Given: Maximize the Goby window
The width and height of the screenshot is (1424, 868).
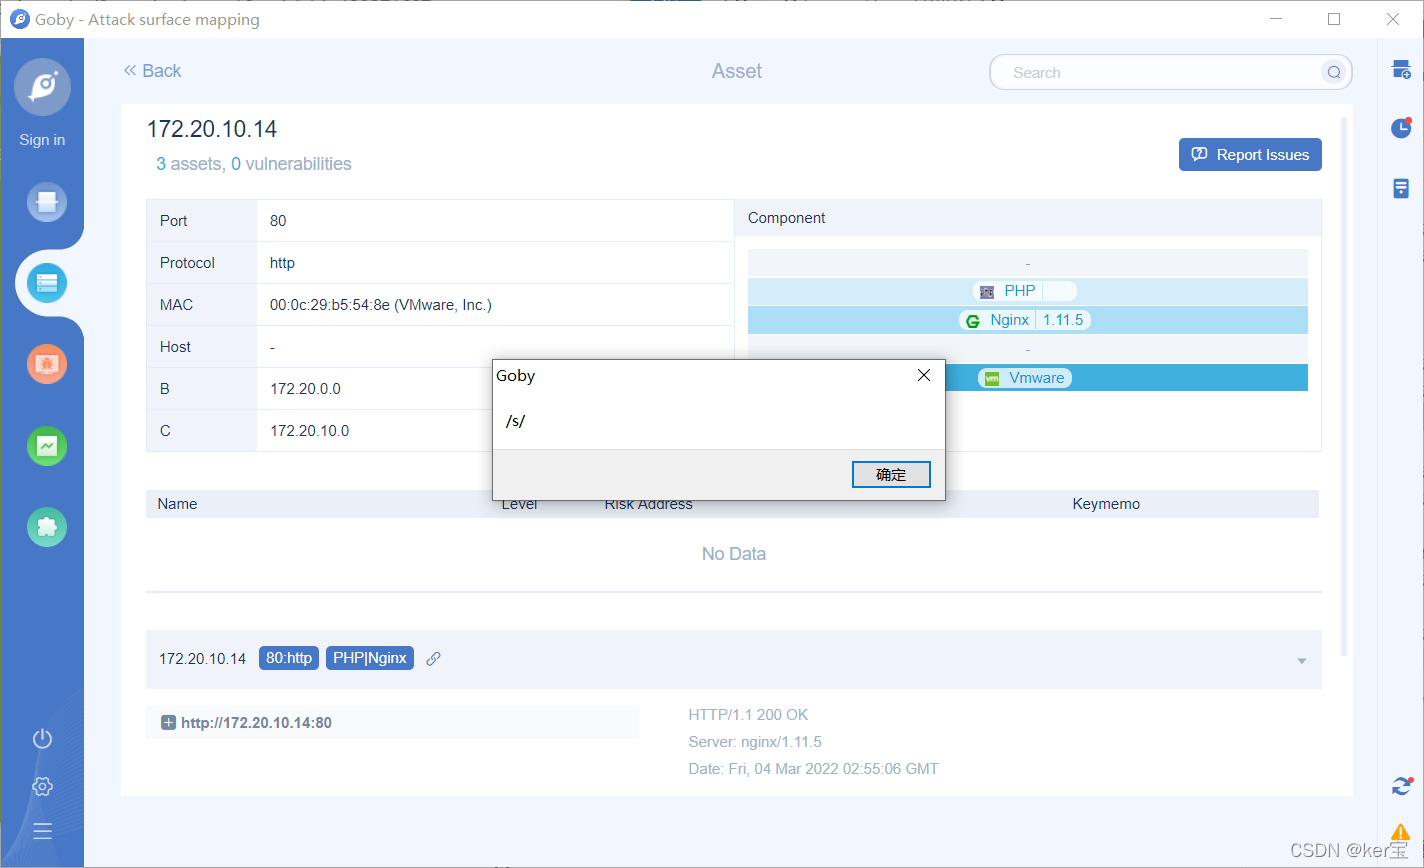Looking at the screenshot, I should point(1334,19).
